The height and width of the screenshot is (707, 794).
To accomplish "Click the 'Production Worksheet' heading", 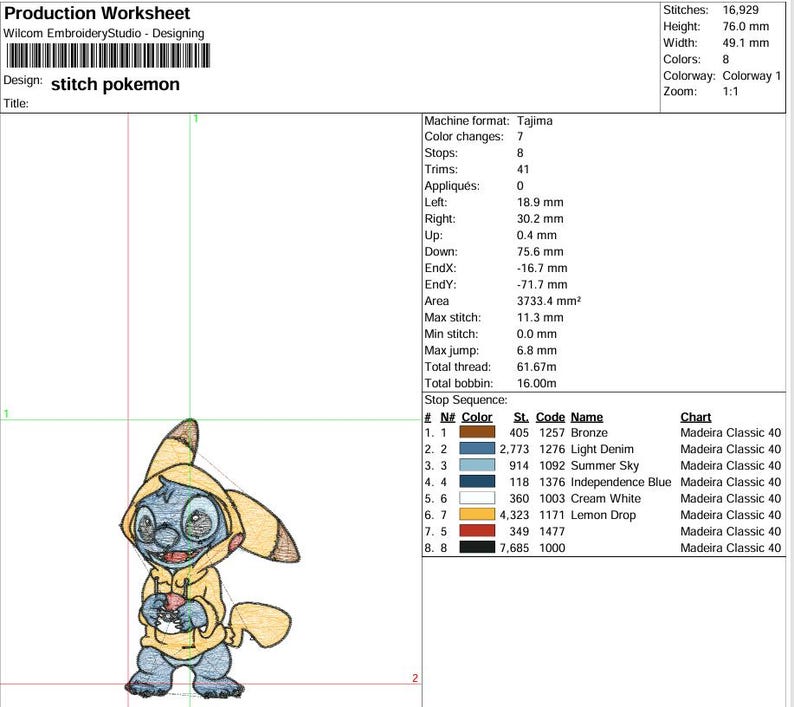I will pos(97,13).
